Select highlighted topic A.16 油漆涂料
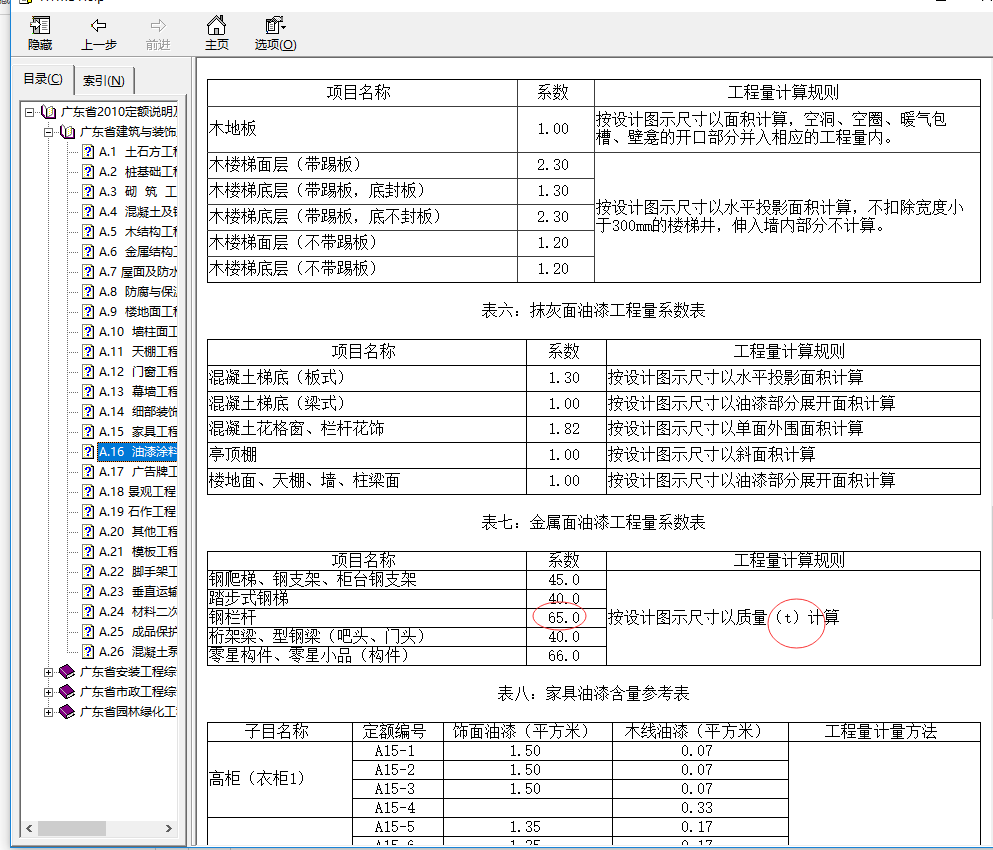This screenshot has height=850, width=993. [x=138, y=452]
